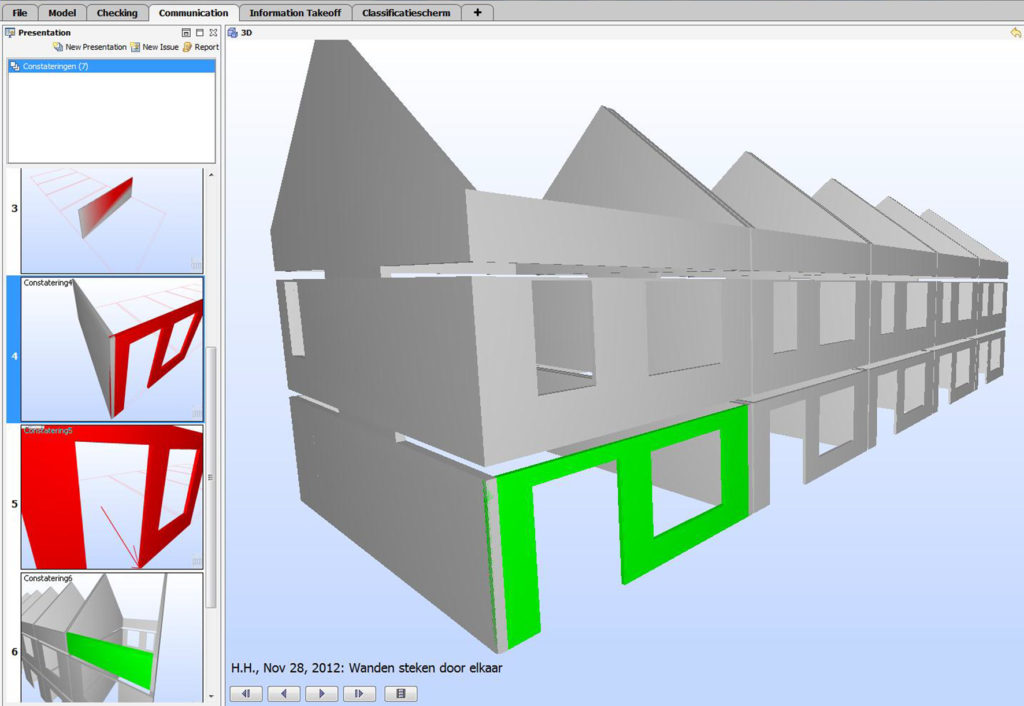Image resolution: width=1024 pixels, height=706 pixels.
Task: Click the 3D view icon
Action: tap(233, 32)
